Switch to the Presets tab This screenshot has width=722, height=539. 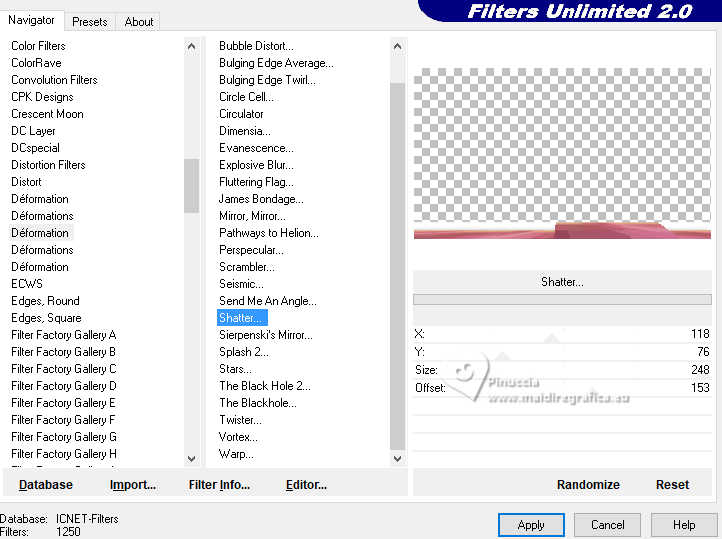pos(90,22)
